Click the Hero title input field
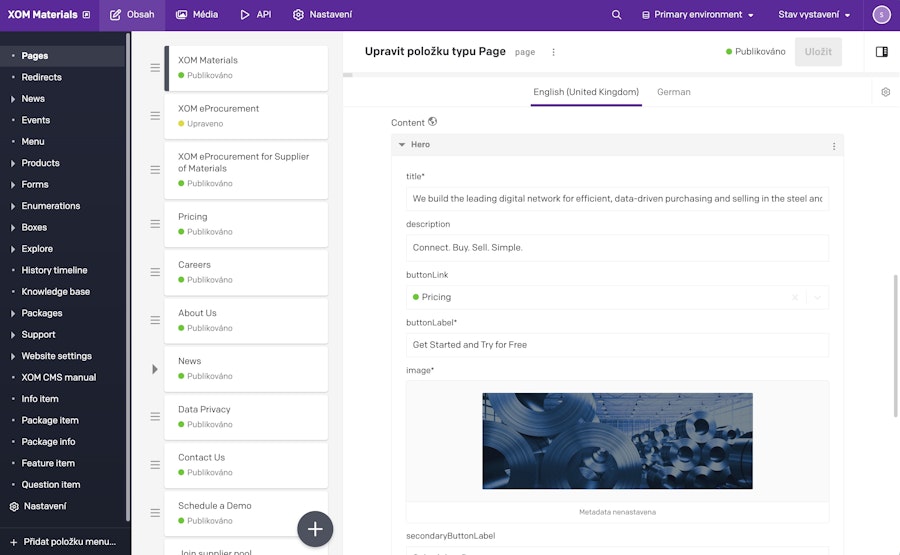This screenshot has width=900, height=555. (617, 199)
